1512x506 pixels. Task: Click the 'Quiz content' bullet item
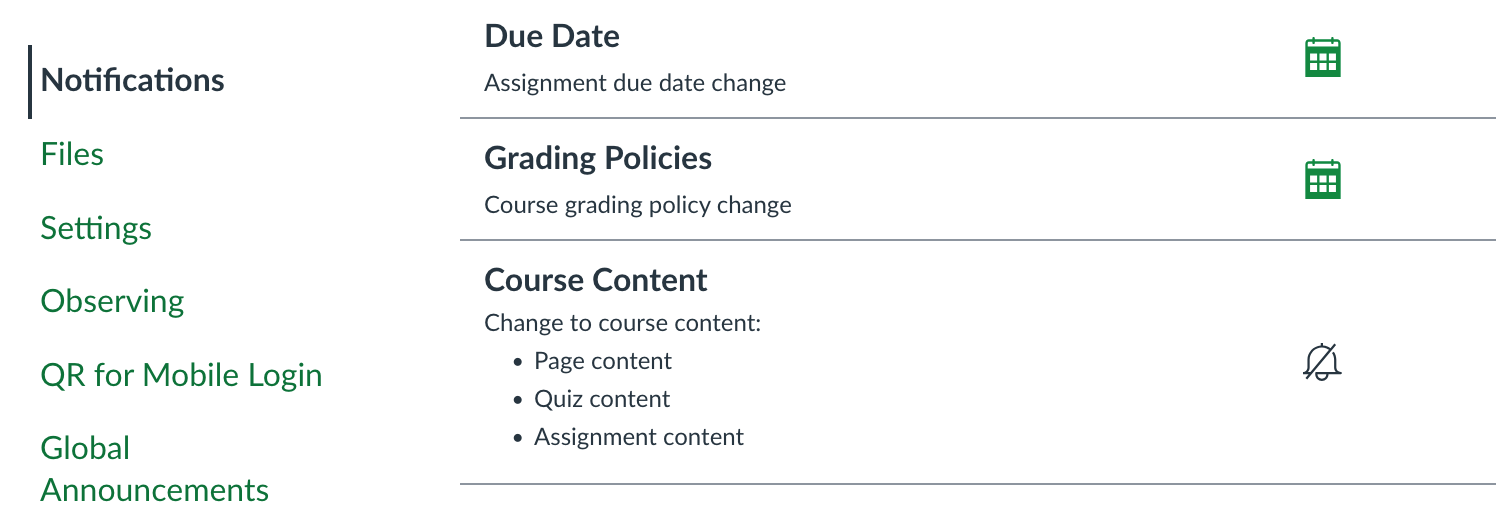point(602,399)
